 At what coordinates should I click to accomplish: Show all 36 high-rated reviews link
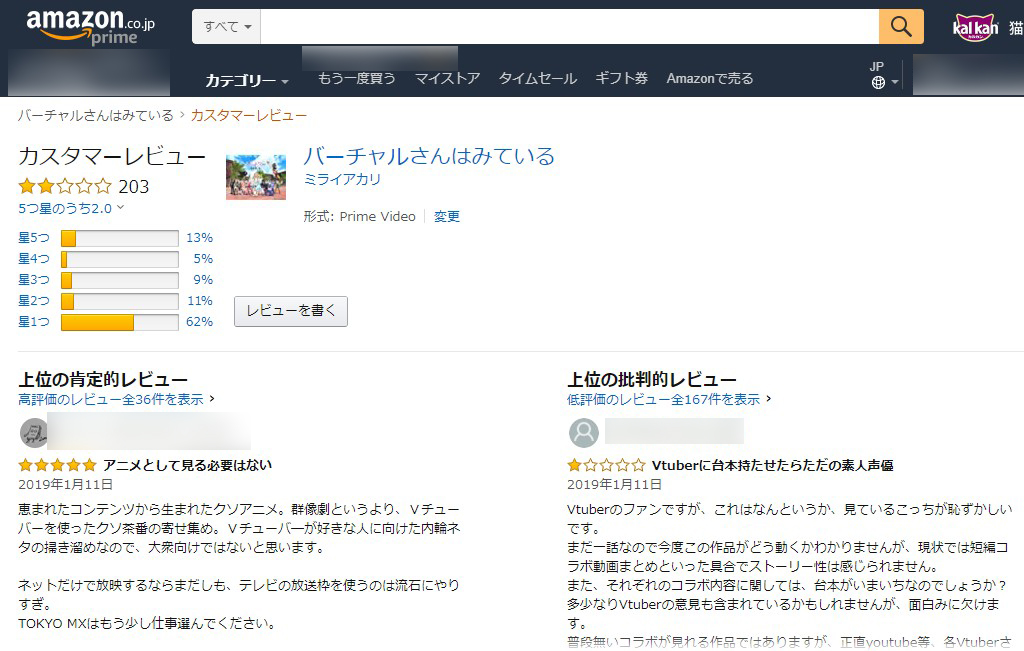pyautogui.click(x=111, y=399)
